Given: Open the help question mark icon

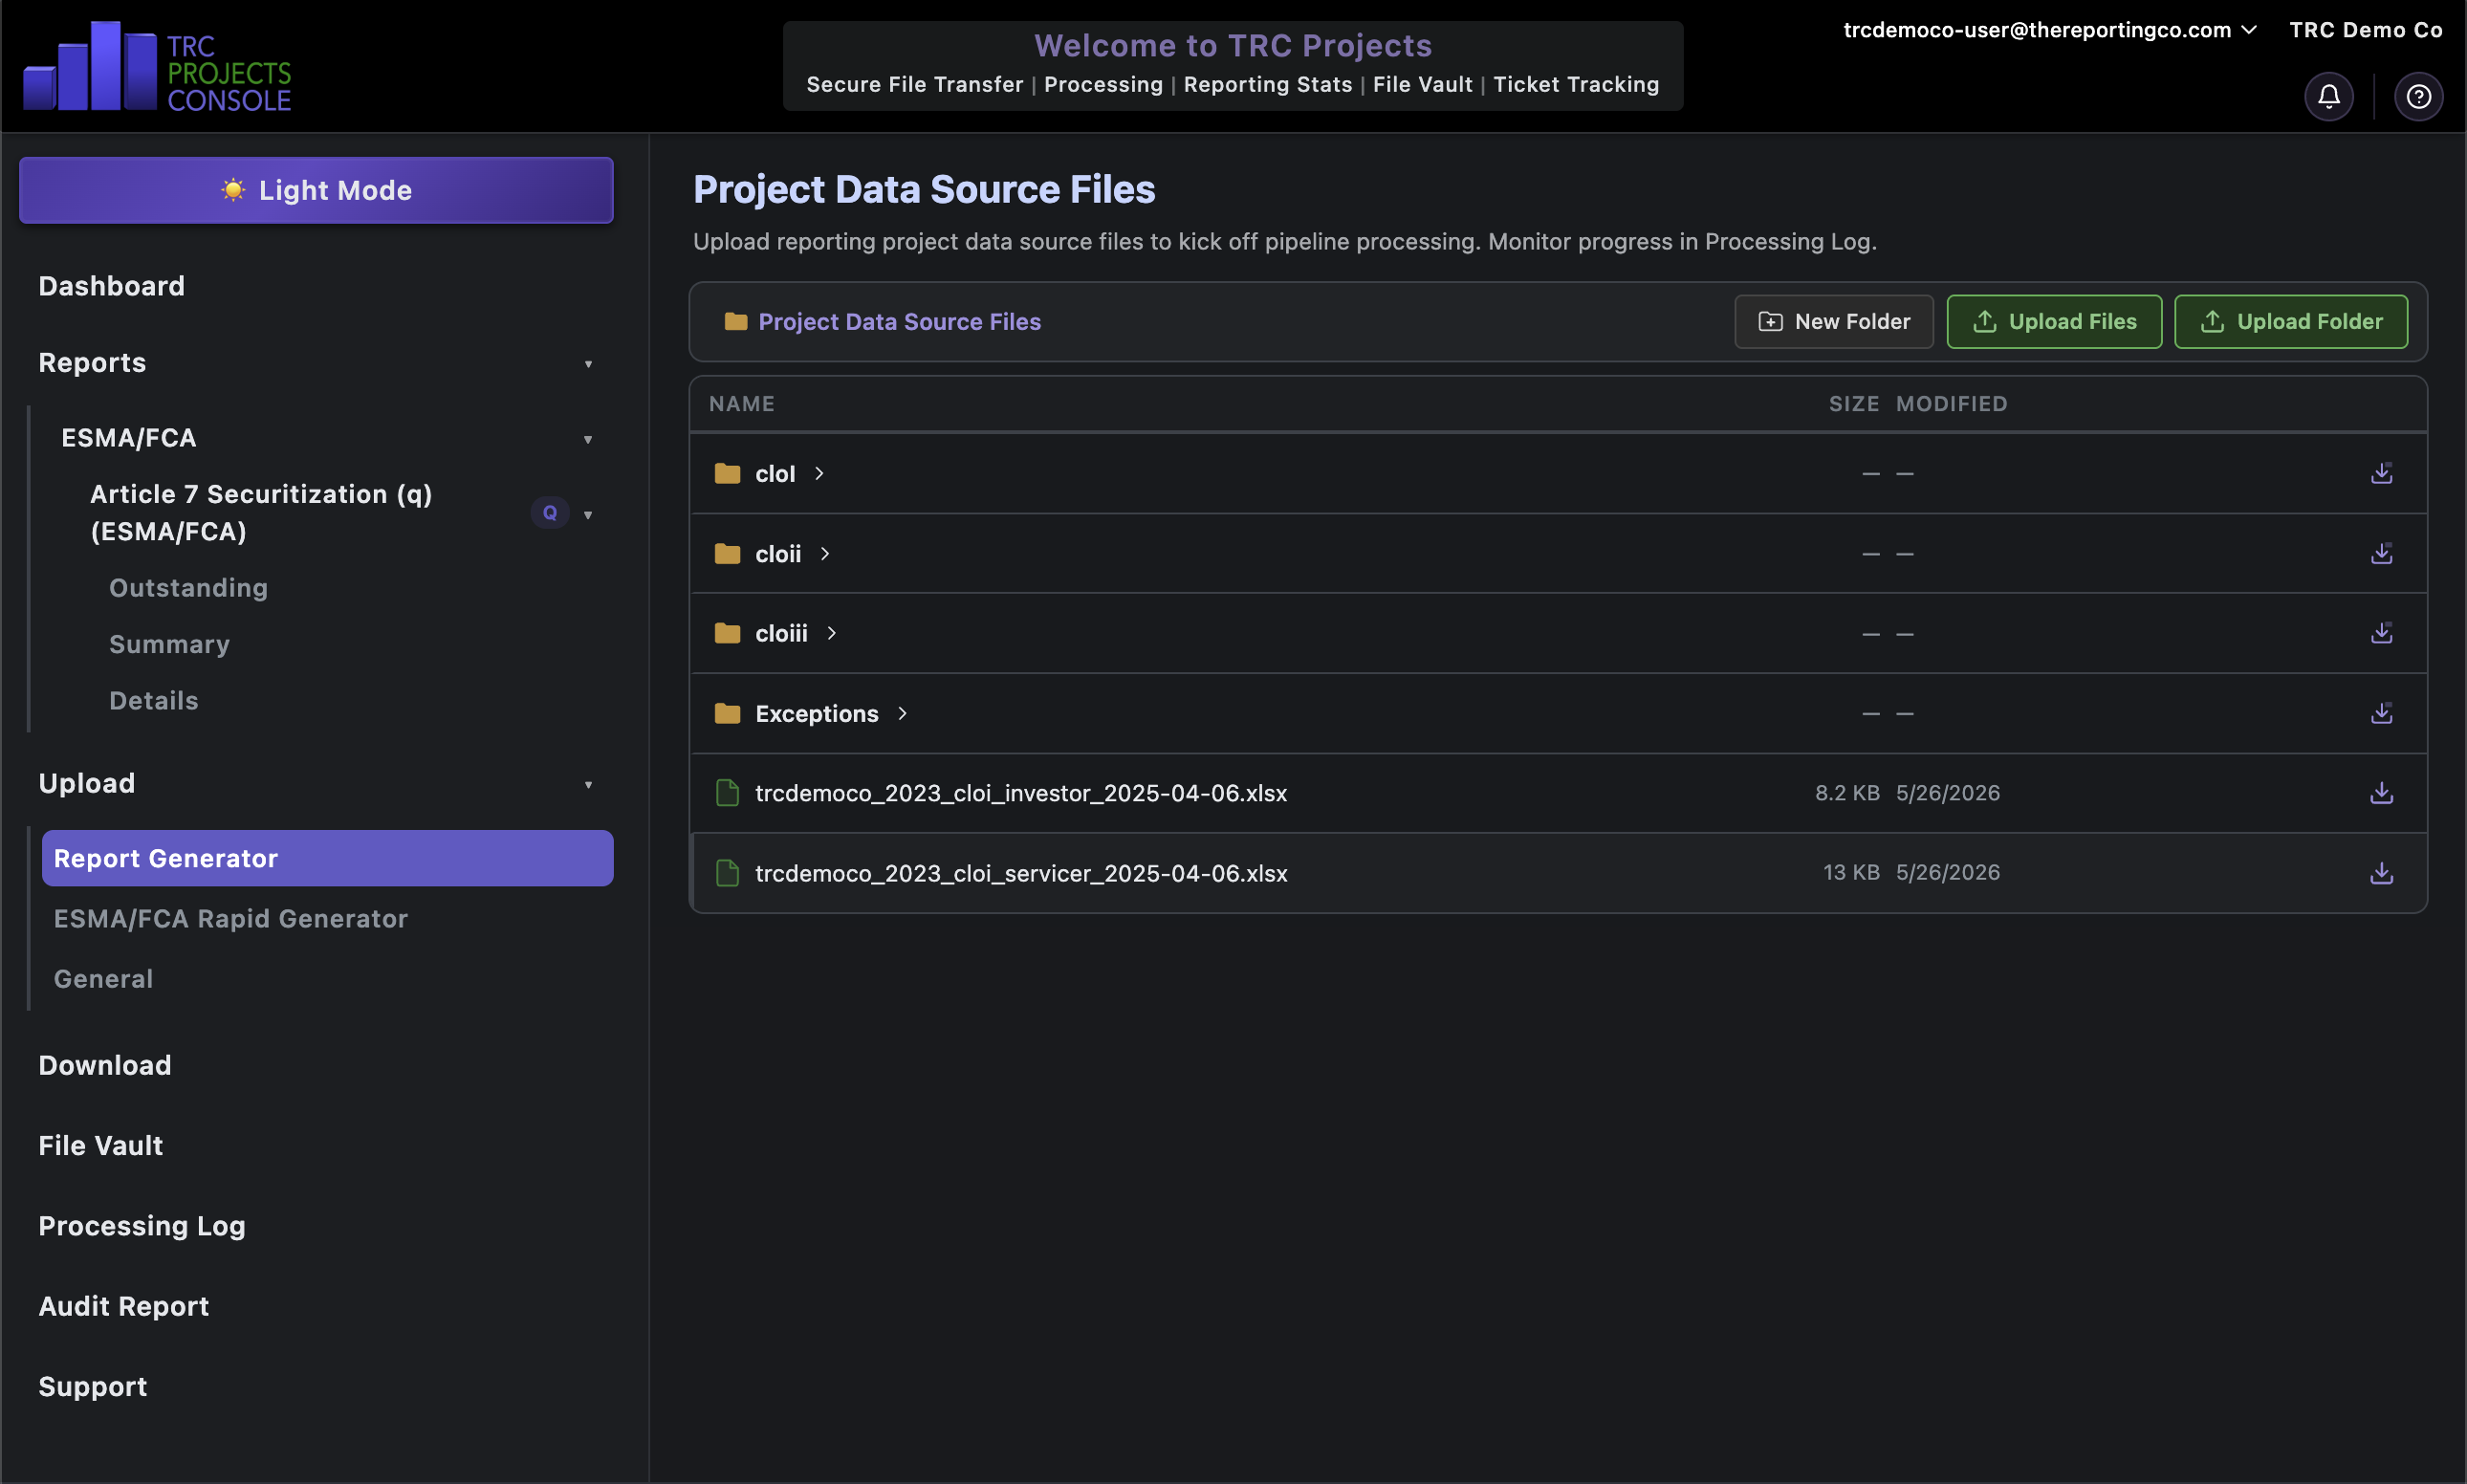Looking at the screenshot, I should [2418, 96].
